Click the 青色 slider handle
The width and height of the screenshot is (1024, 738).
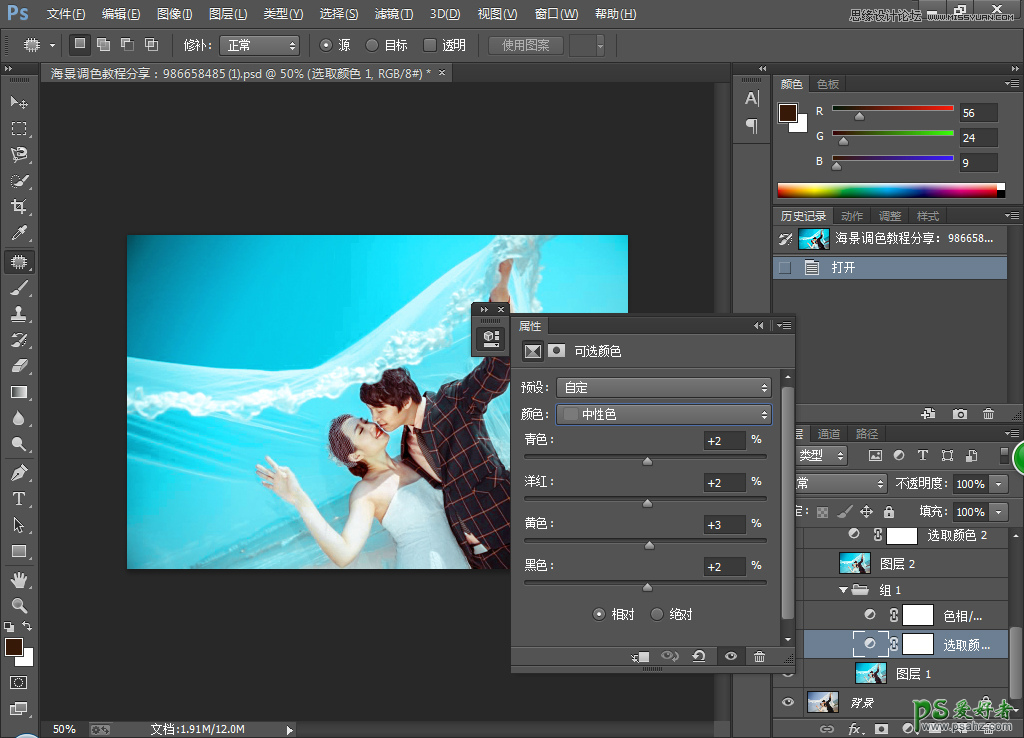pos(647,461)
